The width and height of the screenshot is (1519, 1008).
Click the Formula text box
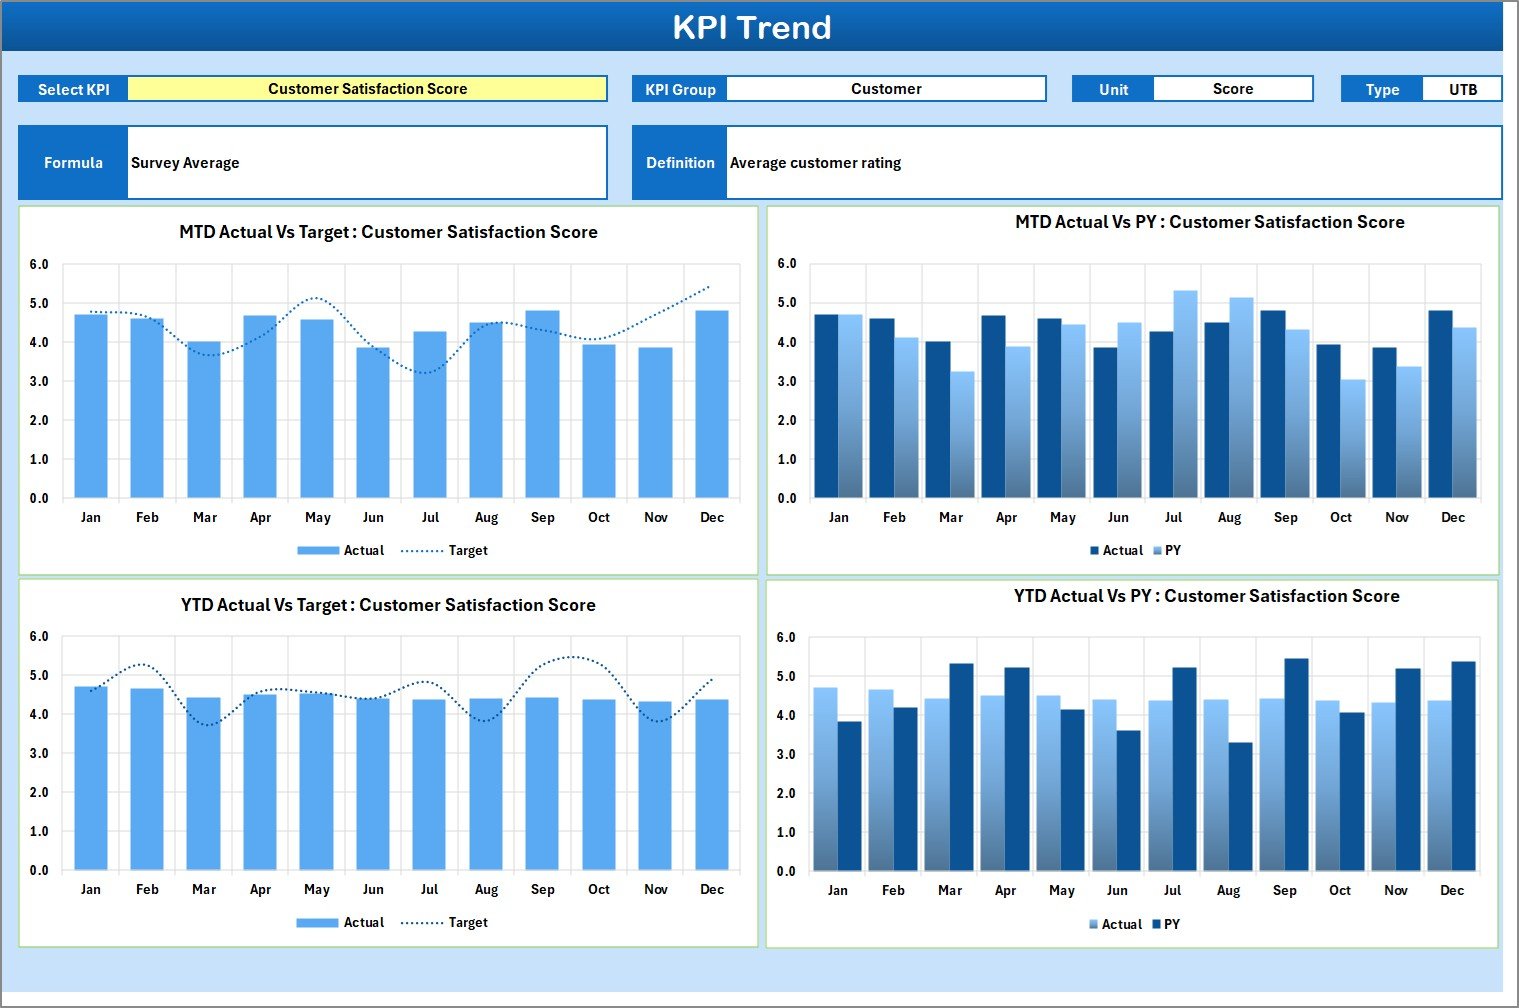click(x=367, y=162)
